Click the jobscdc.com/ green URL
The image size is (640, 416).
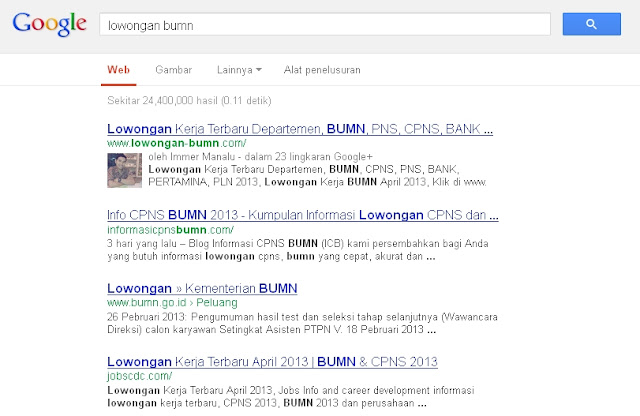[140, 376]
